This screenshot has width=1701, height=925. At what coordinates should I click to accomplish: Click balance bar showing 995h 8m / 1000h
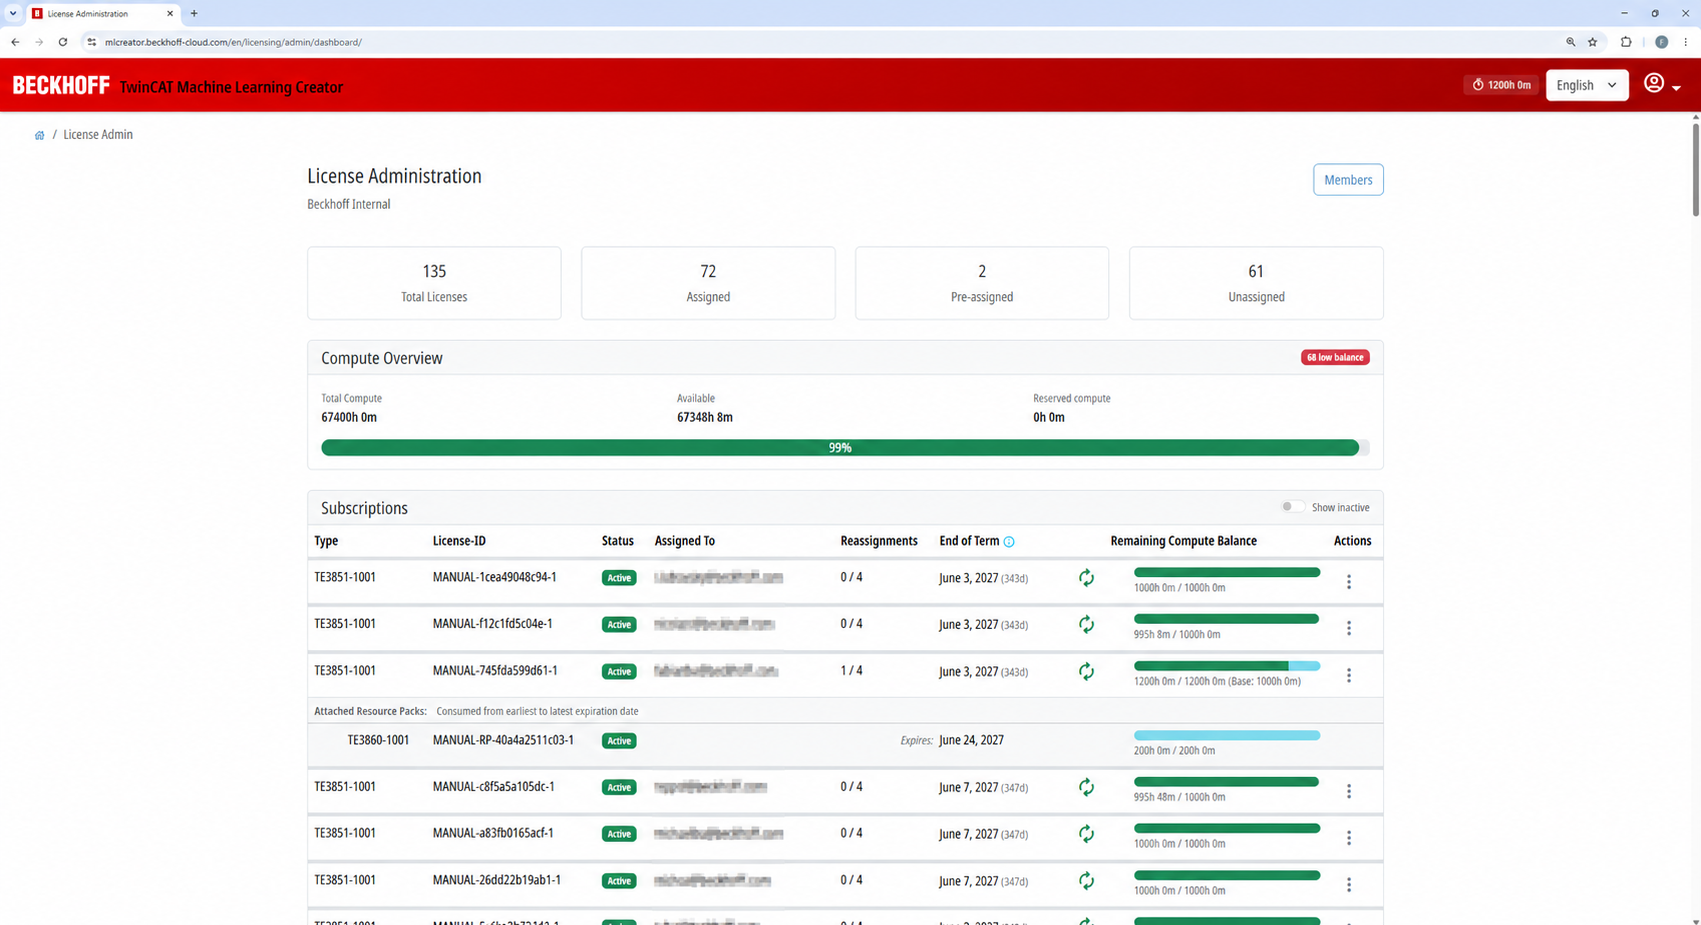click(1227, 619)
